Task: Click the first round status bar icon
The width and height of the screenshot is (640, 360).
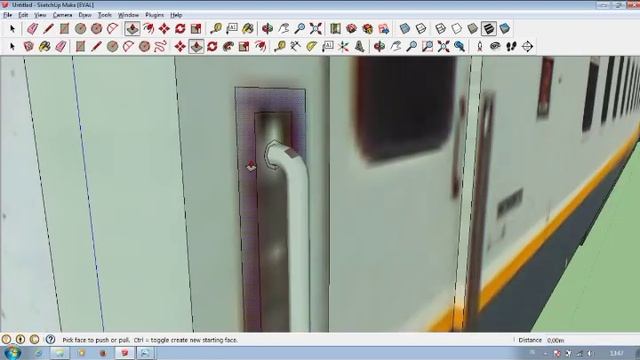Action: pyautogui.click(x=6, y=339)
